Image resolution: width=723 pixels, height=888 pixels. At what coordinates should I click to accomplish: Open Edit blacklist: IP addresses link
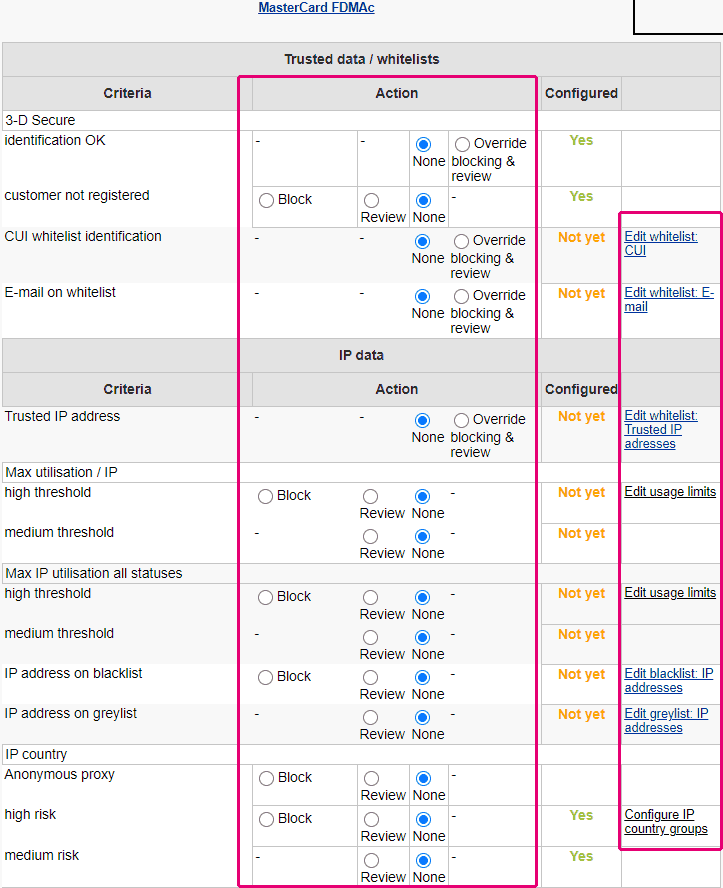click(668, 680)
